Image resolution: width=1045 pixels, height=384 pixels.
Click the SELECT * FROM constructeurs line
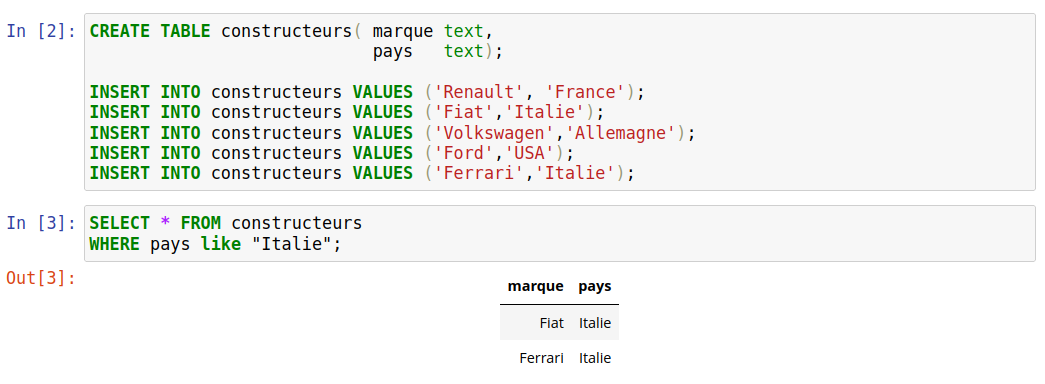click(x=226, y=223)
